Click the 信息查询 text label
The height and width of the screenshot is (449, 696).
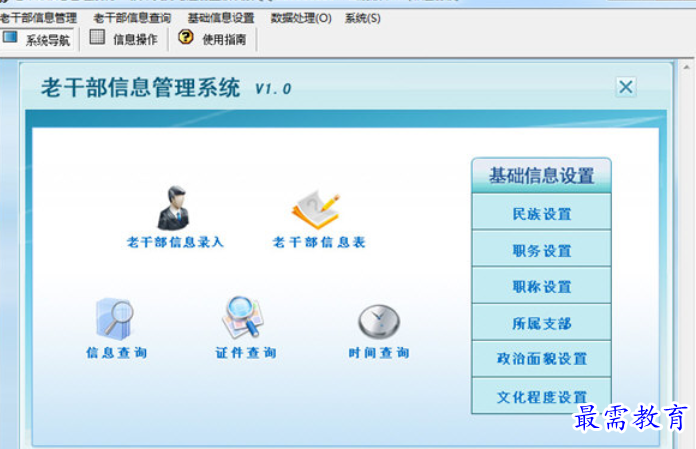coord(116,353)
